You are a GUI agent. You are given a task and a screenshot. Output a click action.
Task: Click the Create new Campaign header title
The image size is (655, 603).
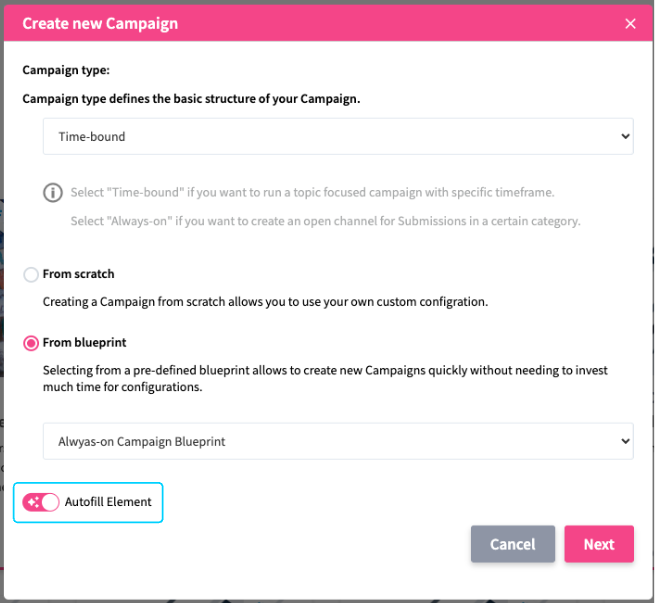coord(100,24)
